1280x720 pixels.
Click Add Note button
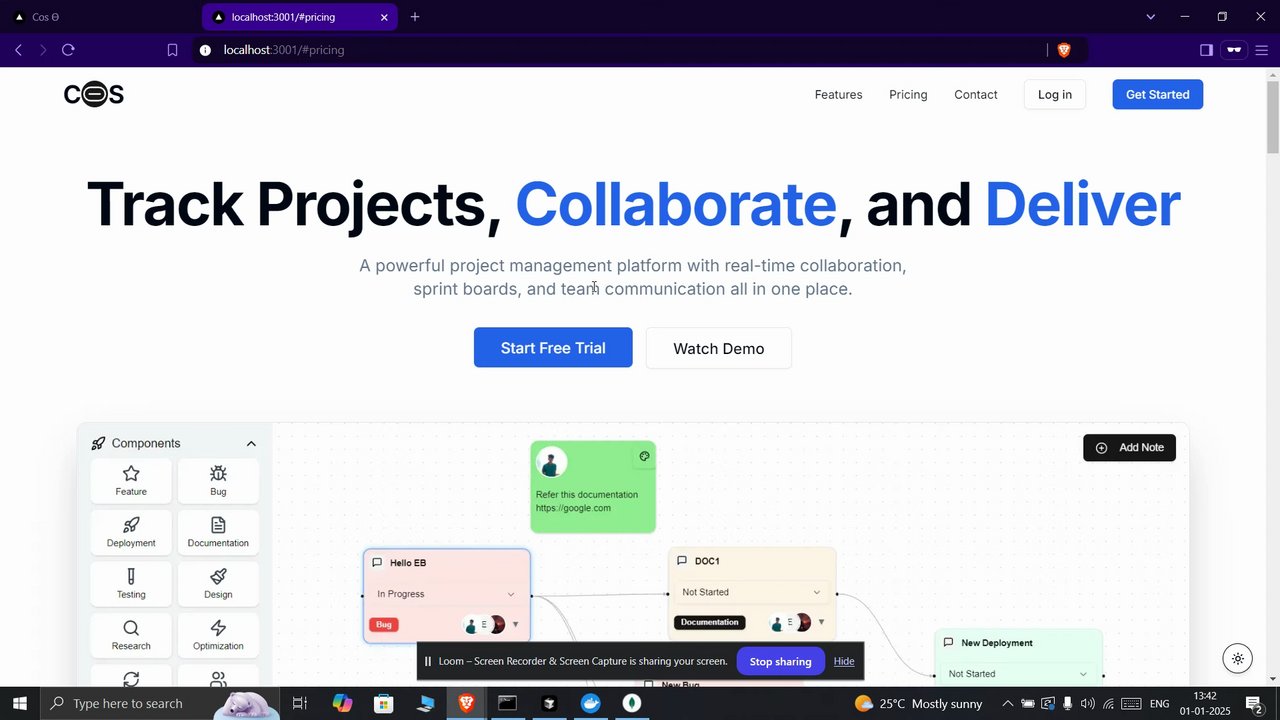coord(1129,448)
